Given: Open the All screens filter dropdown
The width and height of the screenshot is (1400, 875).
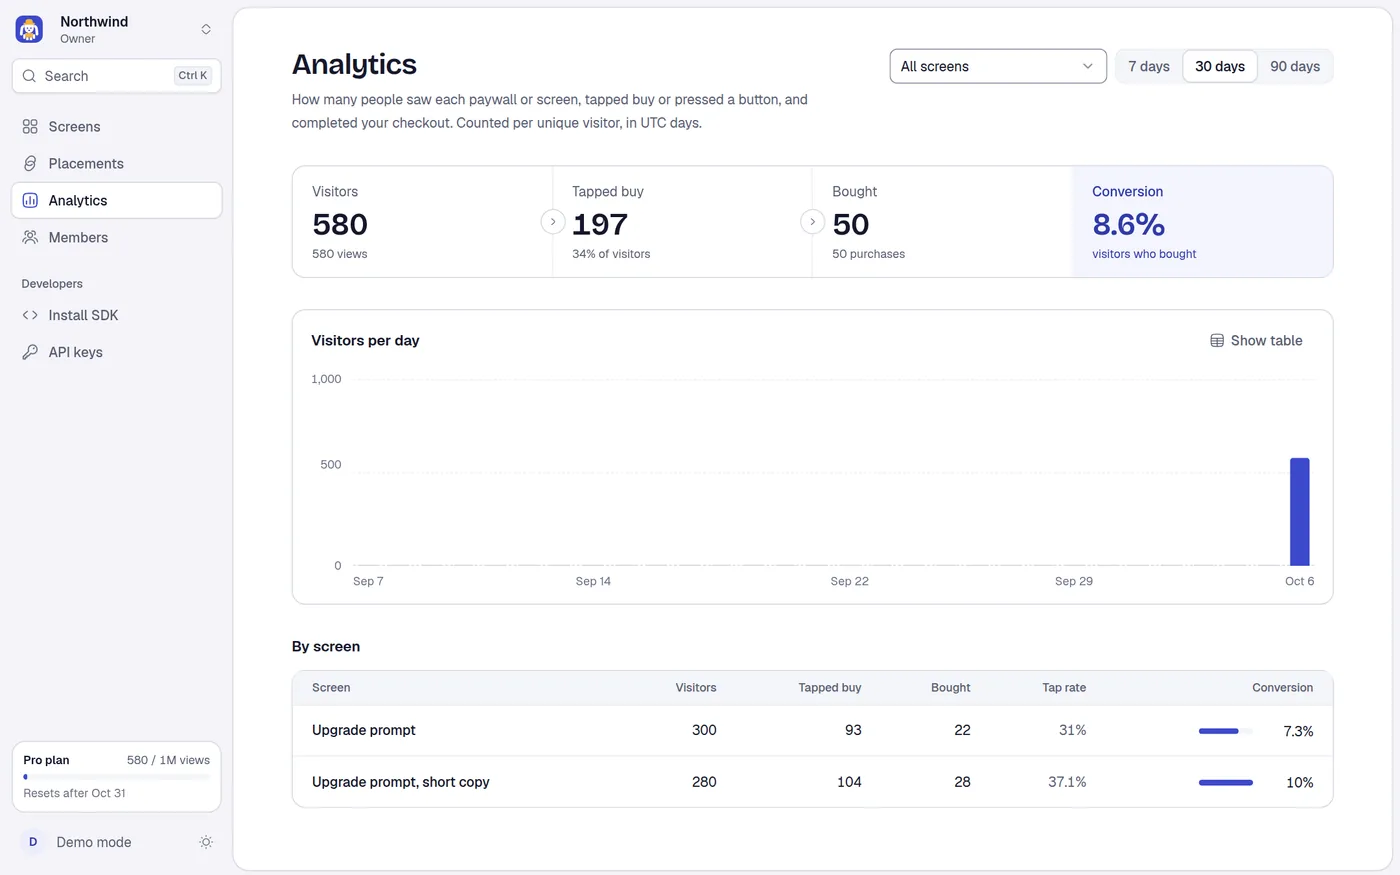Looking at the screenshot, I should pos(998,67).
